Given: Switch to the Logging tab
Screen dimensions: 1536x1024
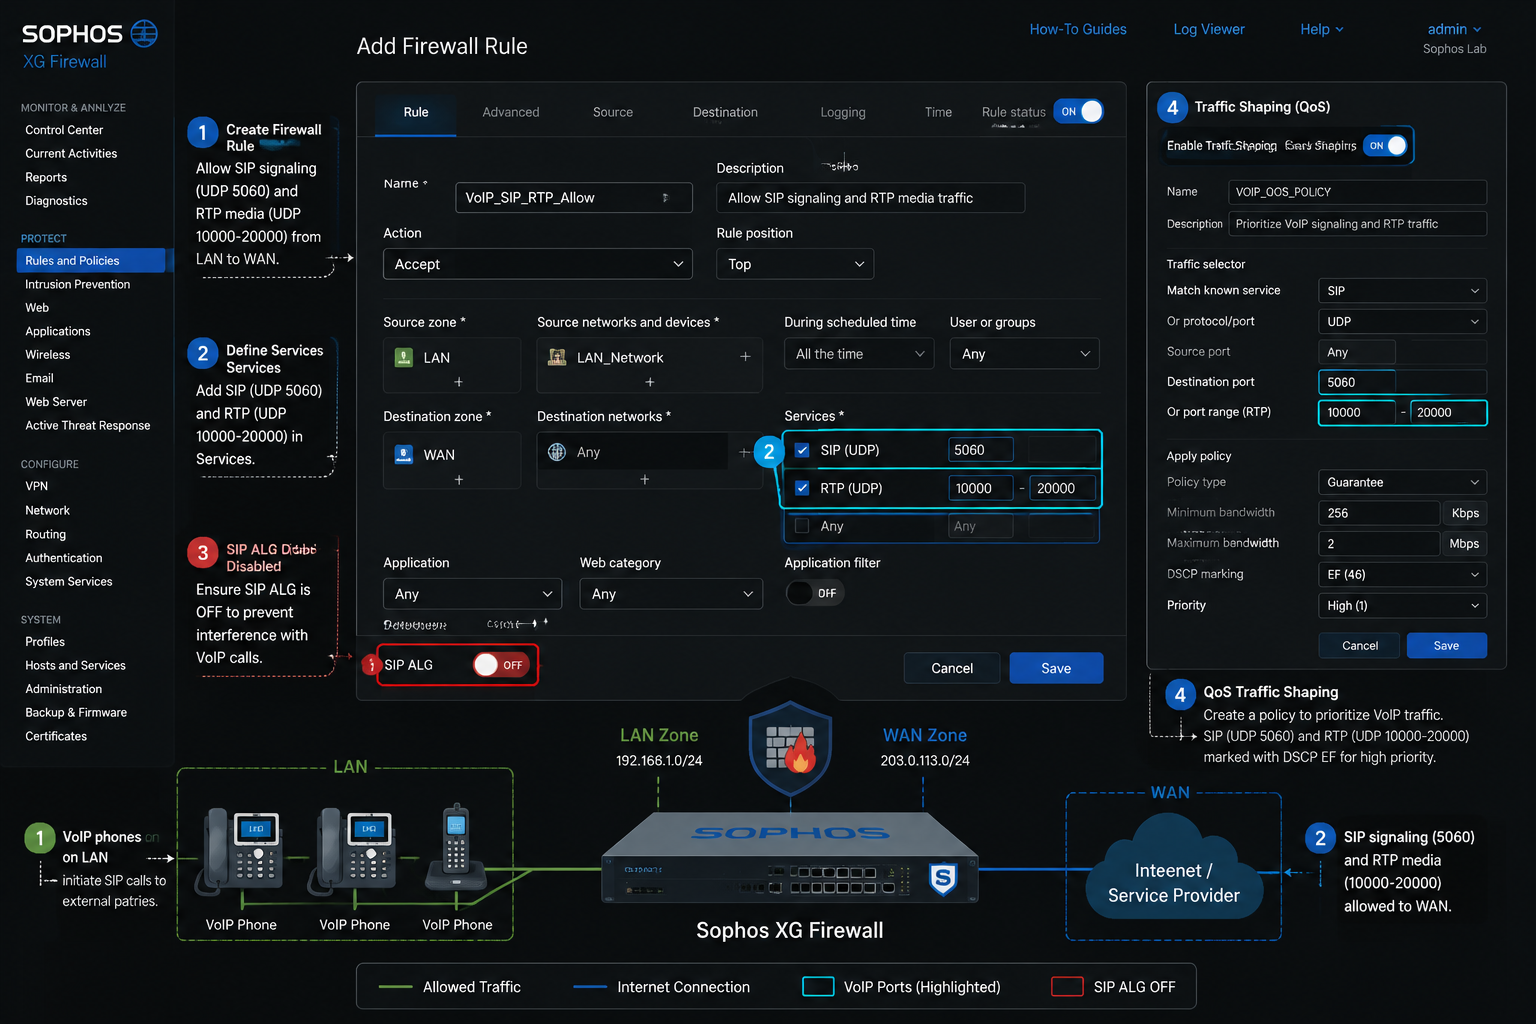Looking at the screenshot, I should pyautogui.click(x=843, y=112).
